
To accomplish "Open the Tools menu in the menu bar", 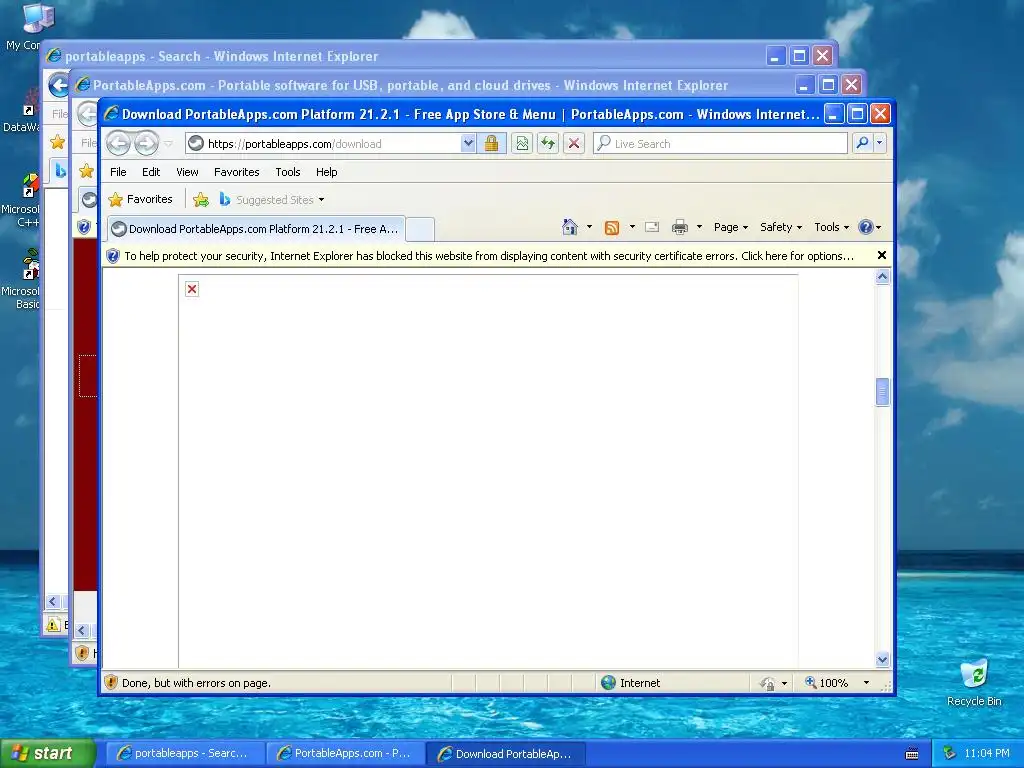I will [287, 172].
